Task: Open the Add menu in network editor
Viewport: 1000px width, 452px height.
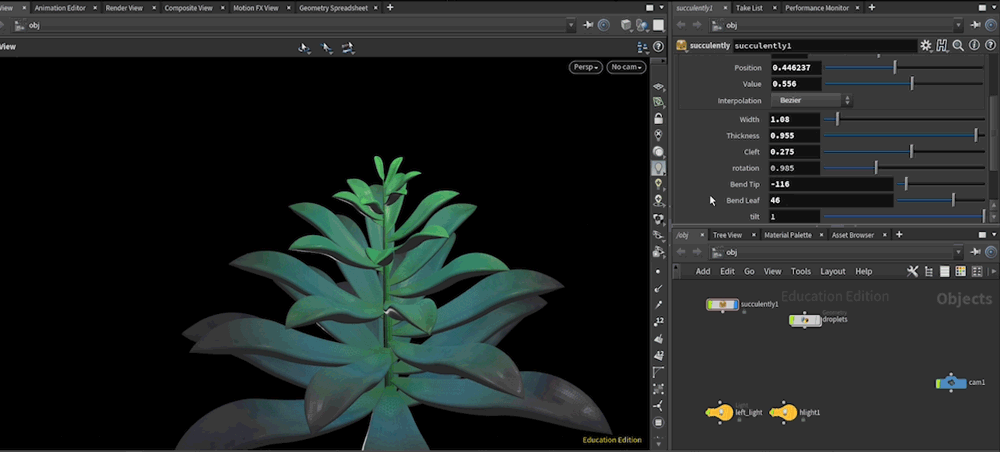Action: [x=703, y=272]
